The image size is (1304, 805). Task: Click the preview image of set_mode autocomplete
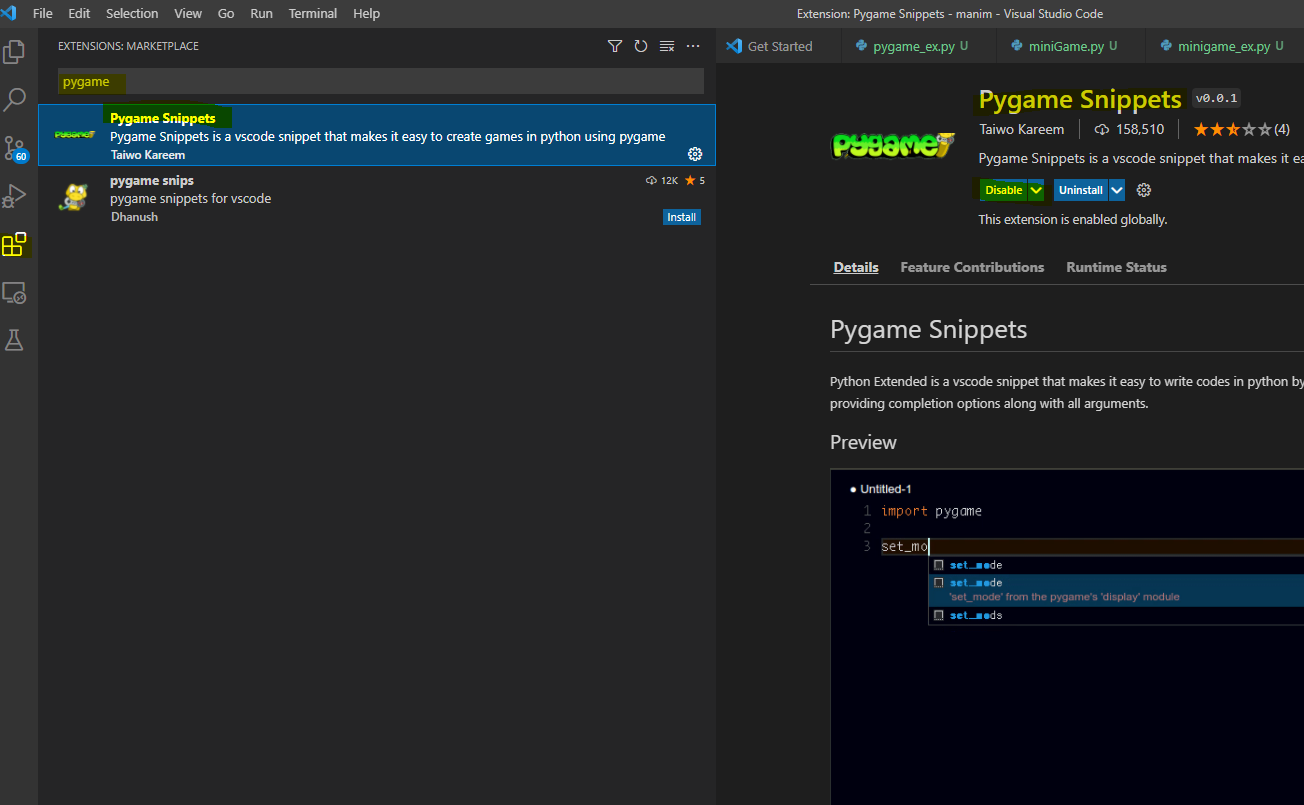point(1067,636)
